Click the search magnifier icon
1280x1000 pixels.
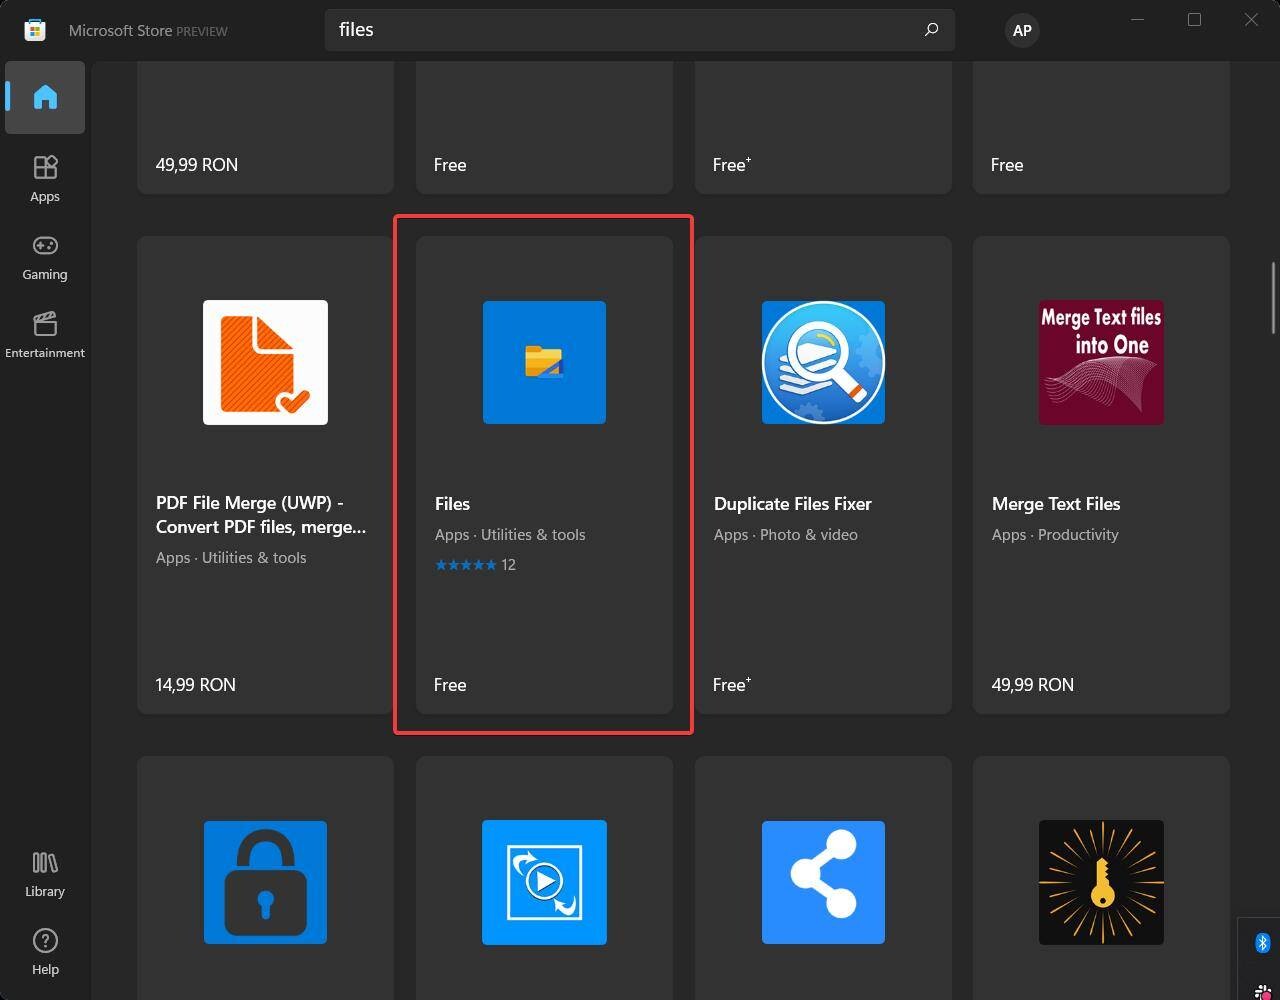click(930, 30)
